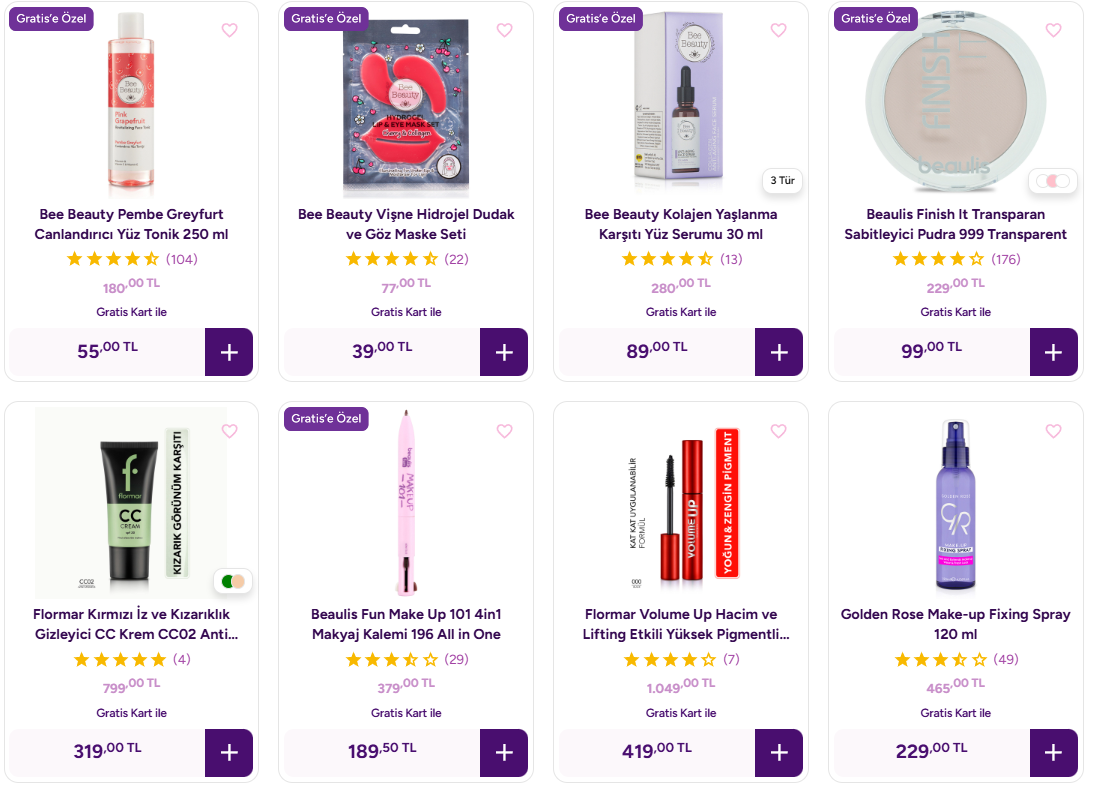Add Bee Beauty Pembe Greyfurt Tonik to cart
Image resolution: width=1105 pixels, height=796 pixels.
coord(229,352)
